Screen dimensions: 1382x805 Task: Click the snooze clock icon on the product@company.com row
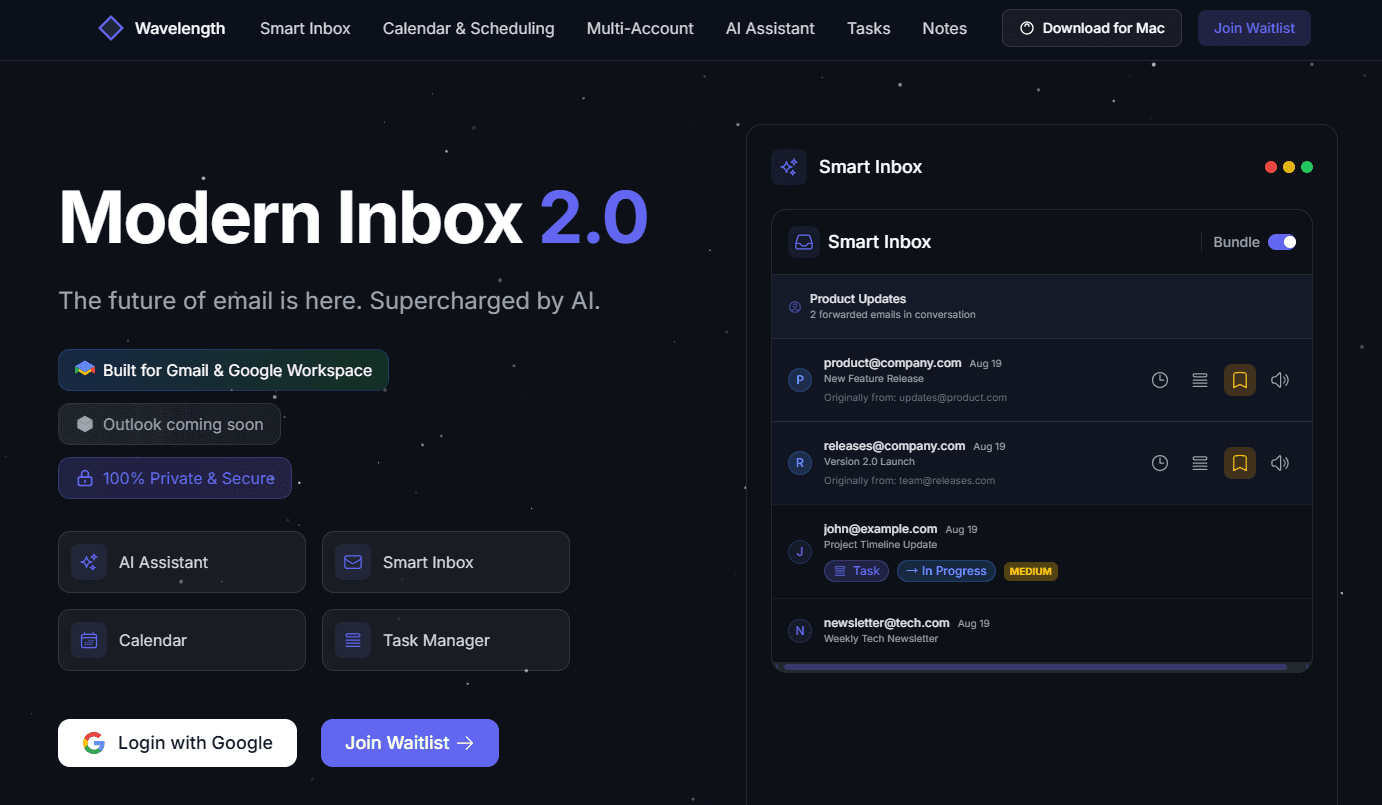point(1160,380)
